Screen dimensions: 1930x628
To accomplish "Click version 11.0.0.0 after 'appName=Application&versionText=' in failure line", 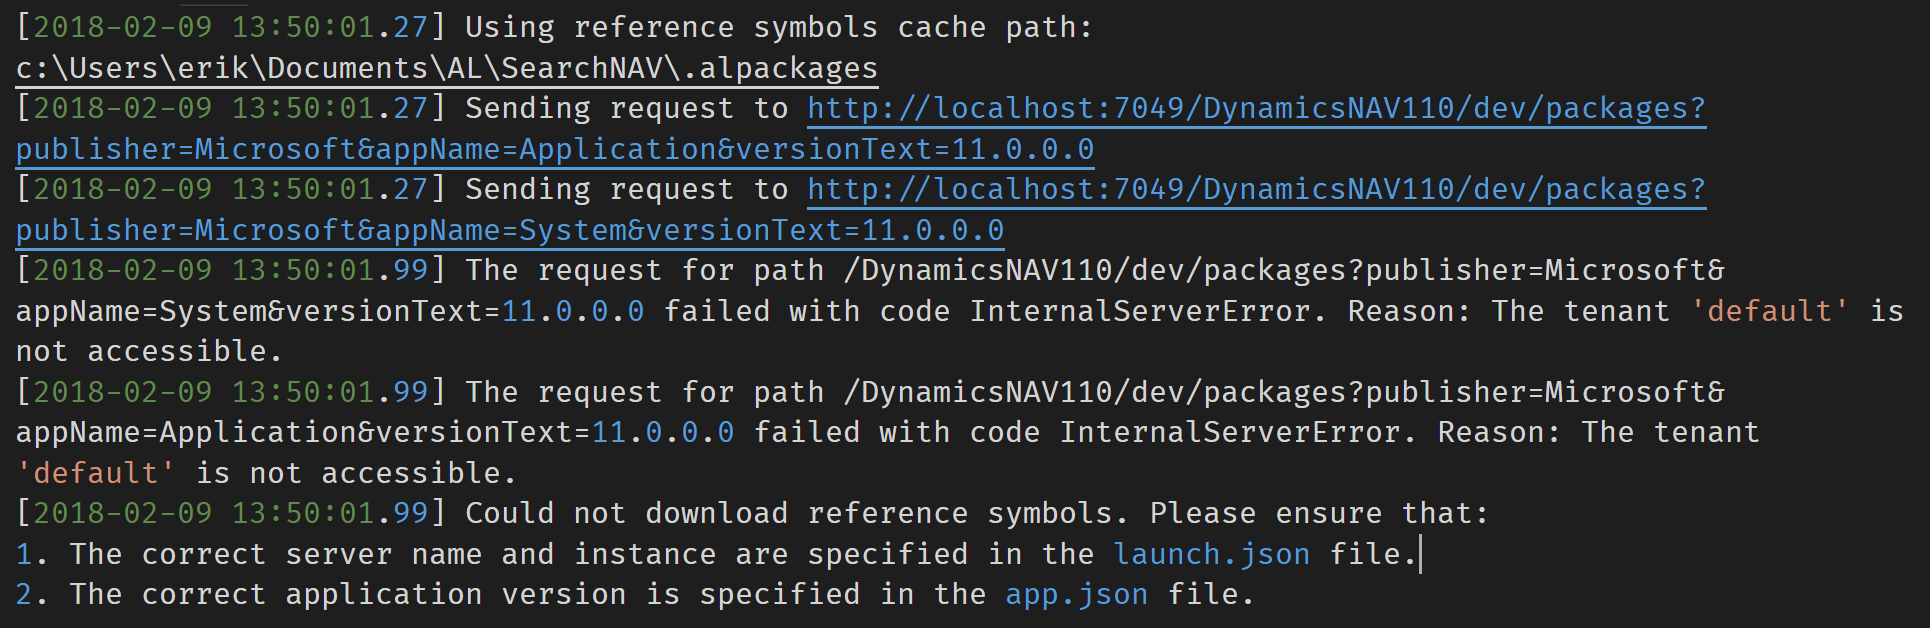I will (x=663, y=432).
